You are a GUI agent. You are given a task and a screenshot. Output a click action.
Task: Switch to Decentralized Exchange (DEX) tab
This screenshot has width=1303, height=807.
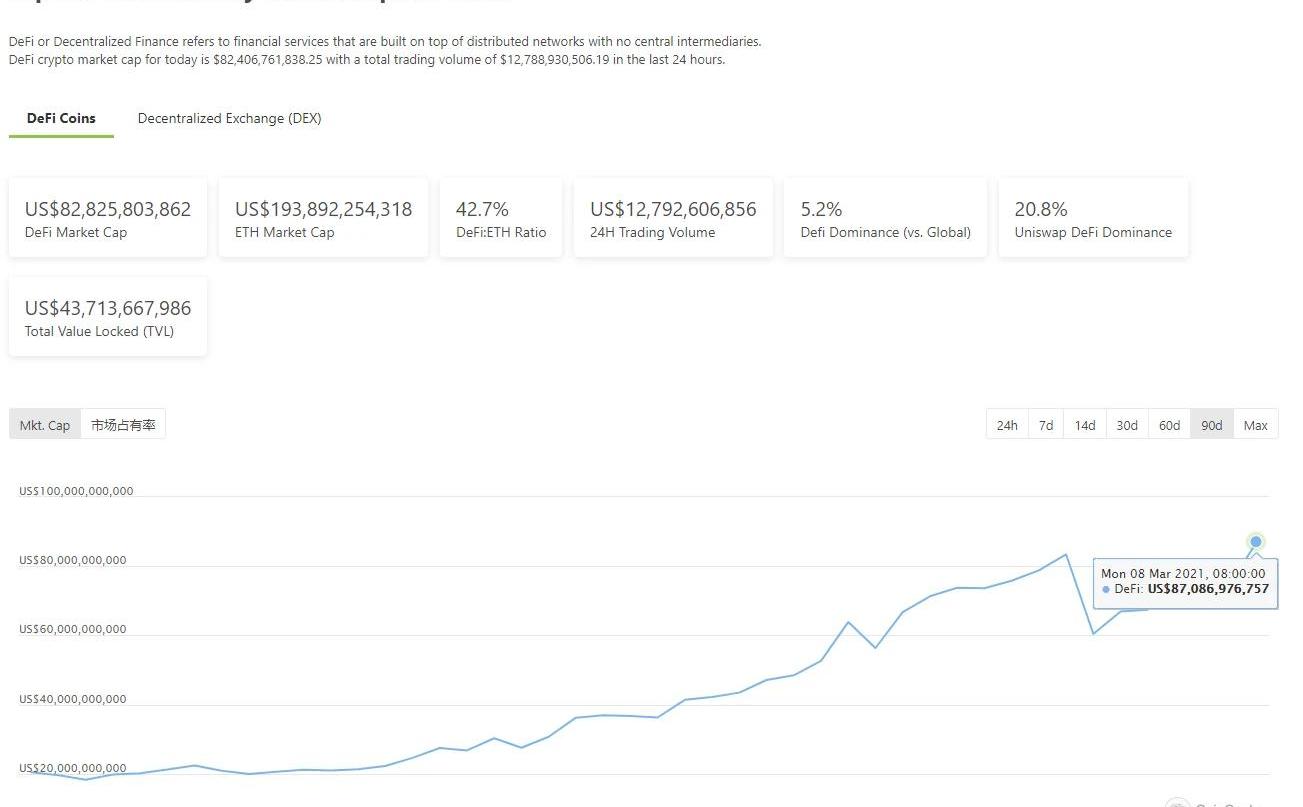tap(229, 118)
